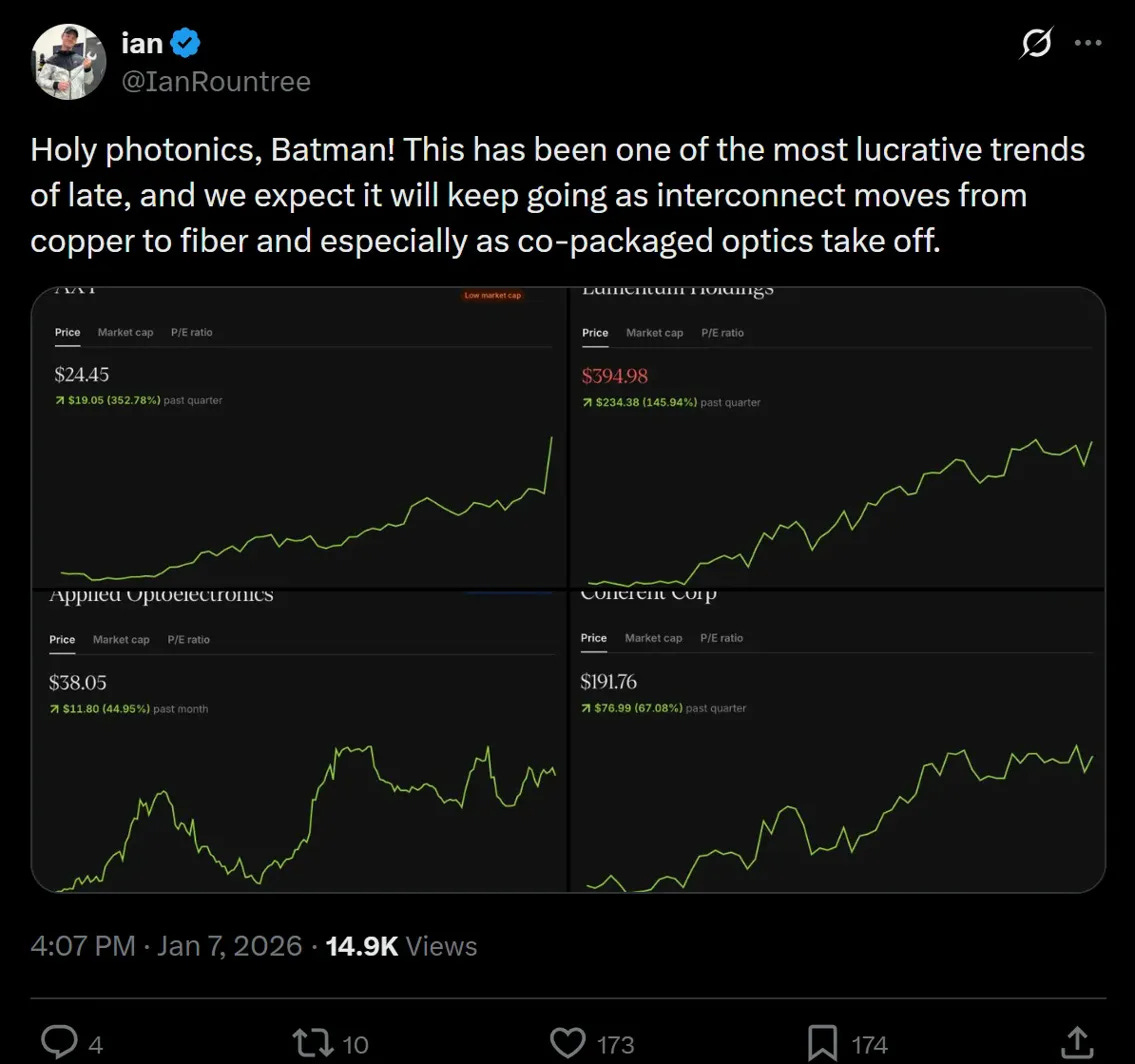1135x1064 pixels.
Task: Open the @IanRountree handle link
Action: pyautogui.click(x=215, y=81)
